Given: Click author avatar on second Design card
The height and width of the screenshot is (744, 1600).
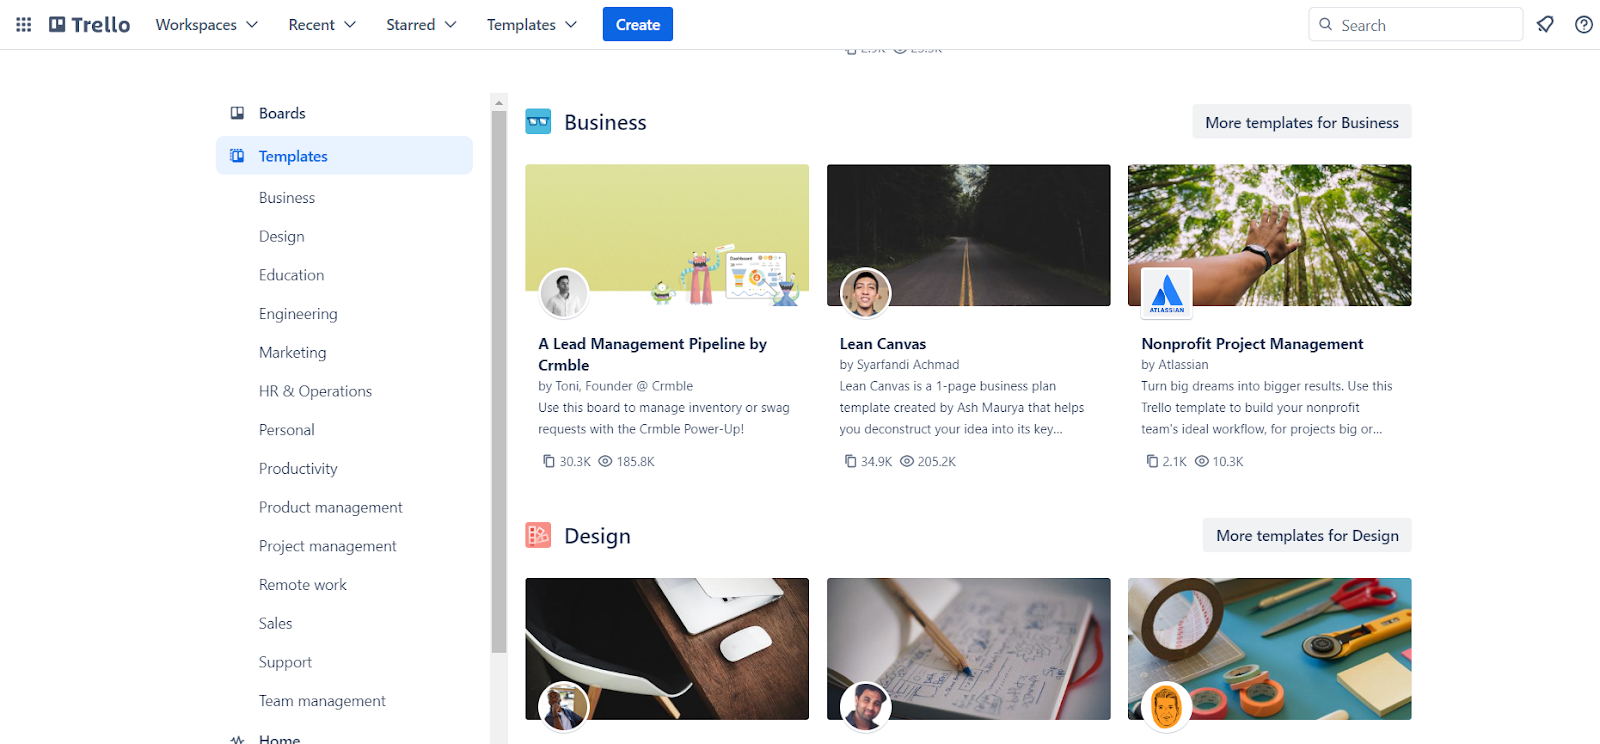Looking at the screenshot, I should [x=865, y=707].
